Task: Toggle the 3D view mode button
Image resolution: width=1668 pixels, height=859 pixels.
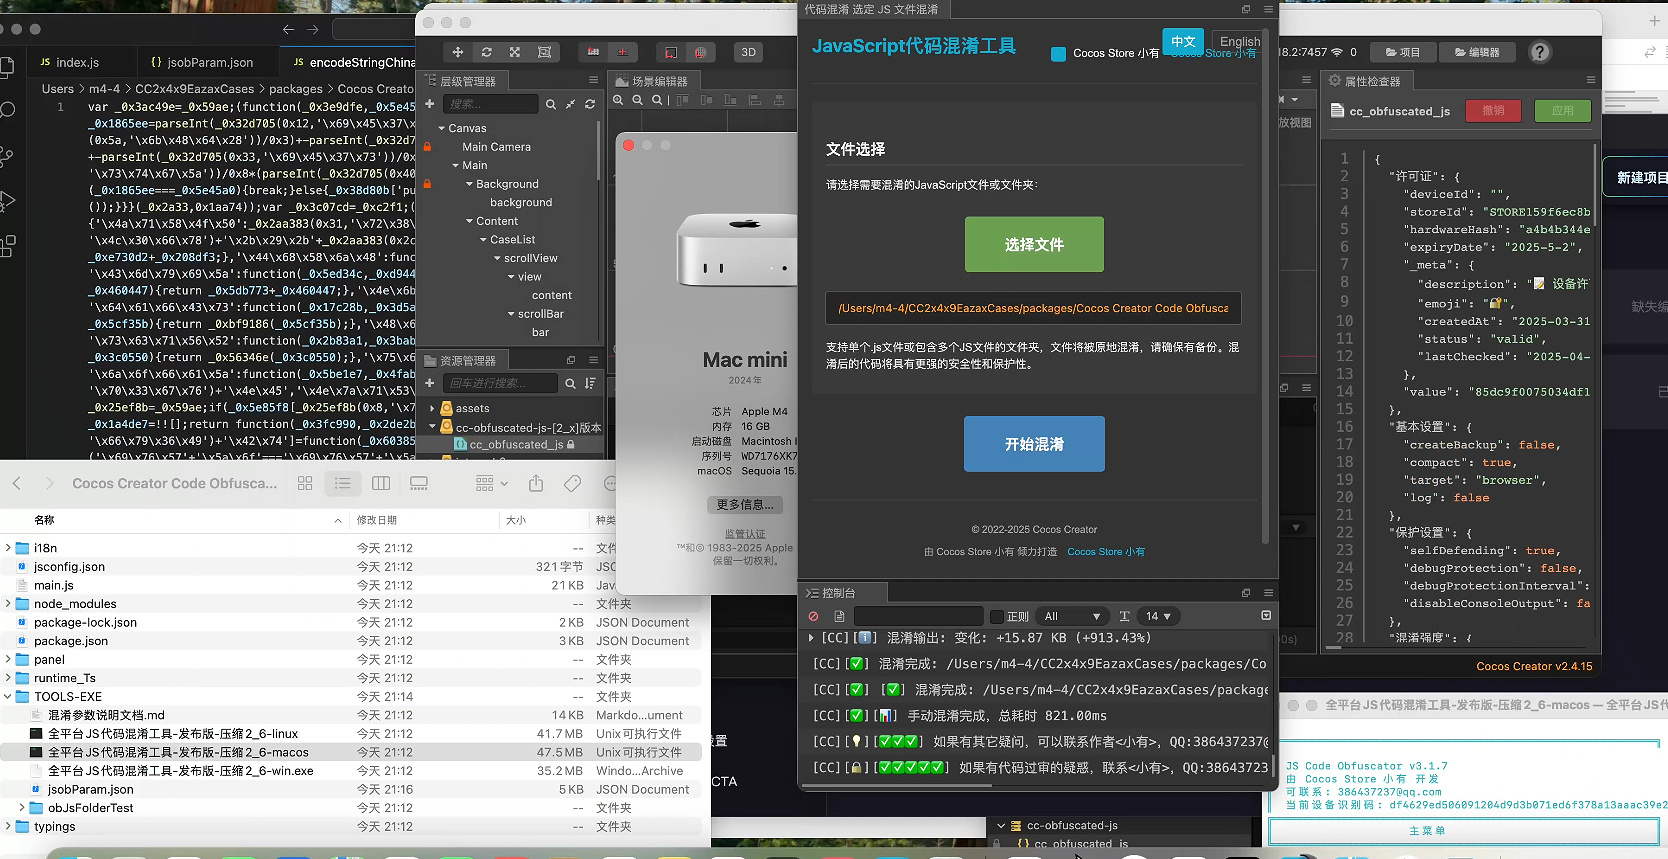Action: point(748,52)
